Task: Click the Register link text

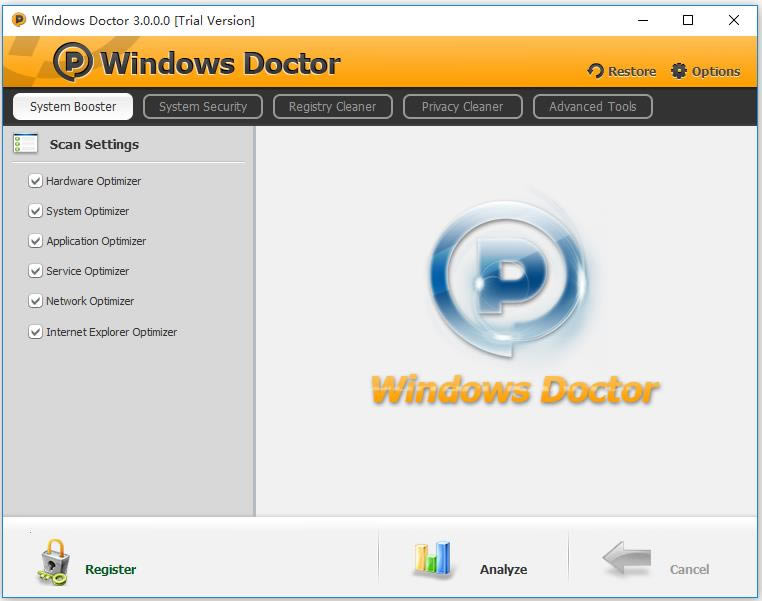Action: [110, 569]
